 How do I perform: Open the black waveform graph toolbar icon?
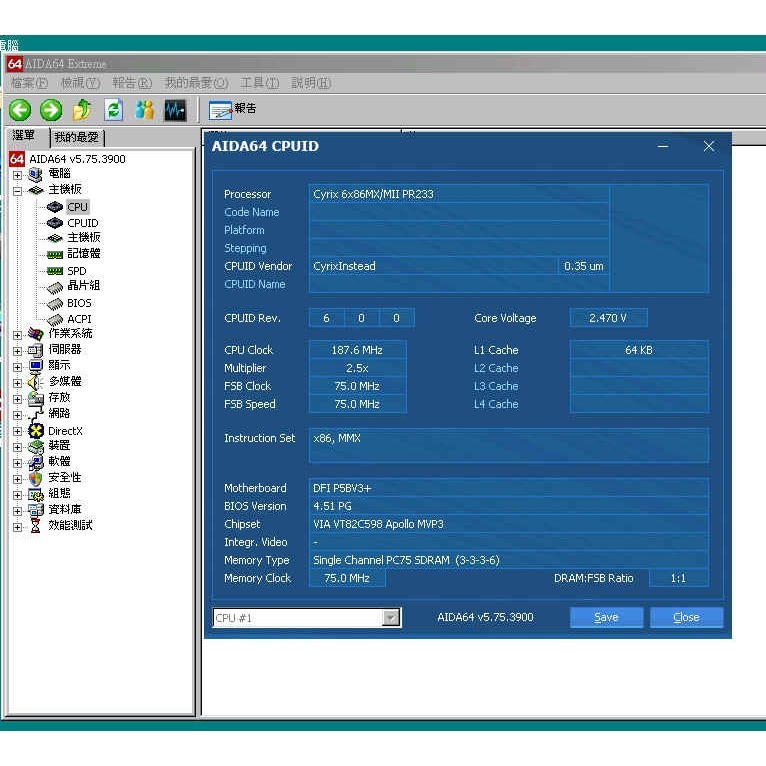(x=175, y=110)
